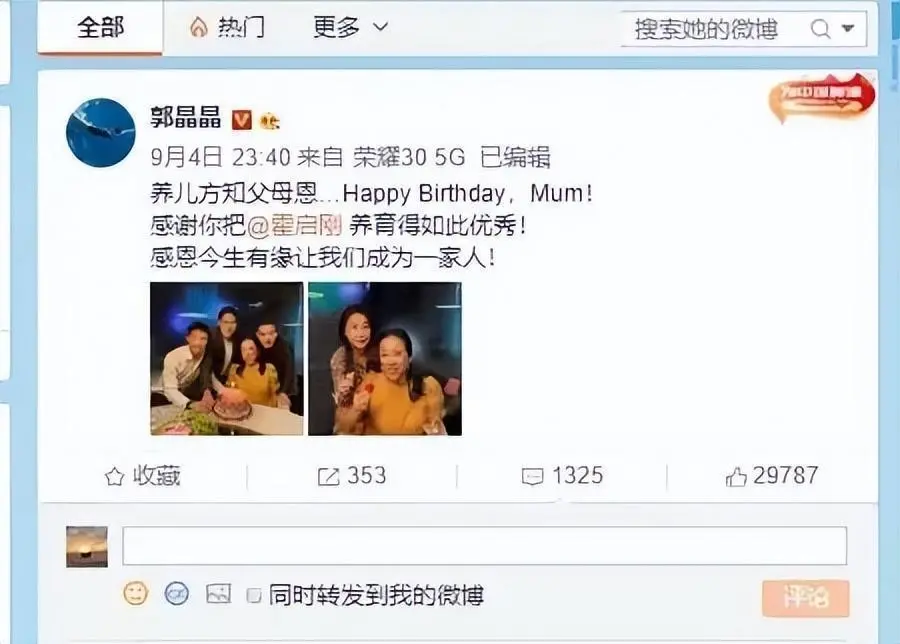The width and height of the screenshot is (900, 644).
Task: Tick the 同时转发到我的微博 checkbox
Action: coord(254,595)
